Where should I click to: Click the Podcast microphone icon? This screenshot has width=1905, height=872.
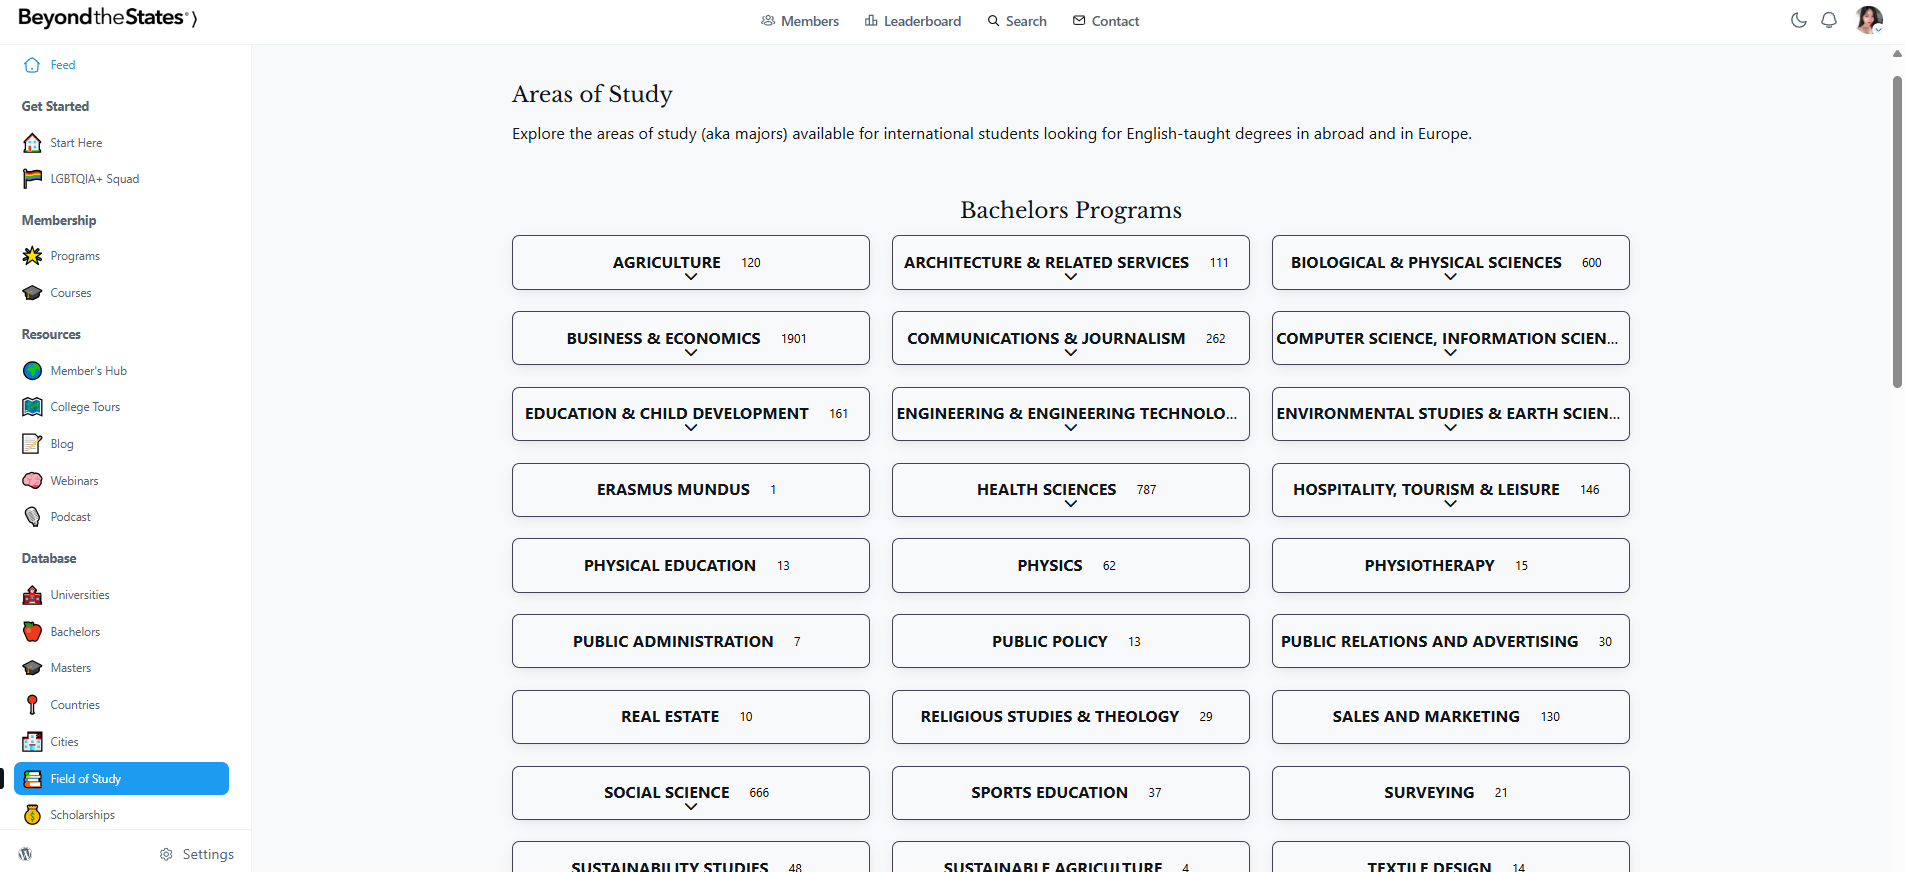click(x=32, y=517)
